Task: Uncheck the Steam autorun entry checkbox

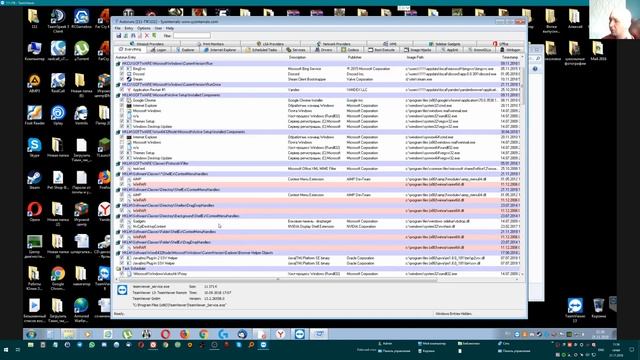Action: coord(122,79)
